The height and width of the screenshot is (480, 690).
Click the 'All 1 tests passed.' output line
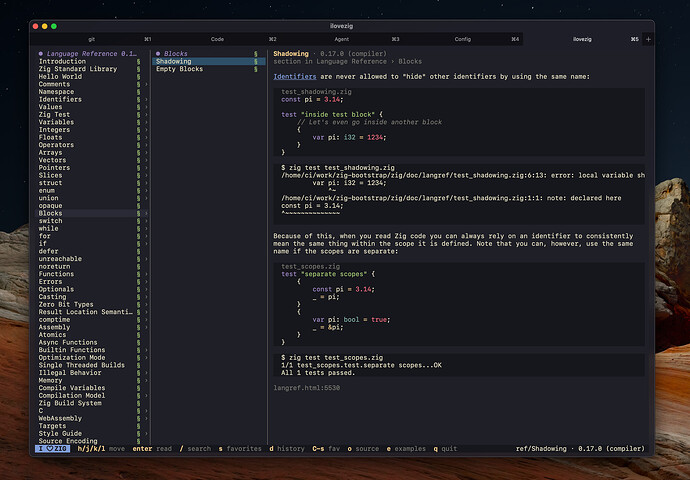318,373
